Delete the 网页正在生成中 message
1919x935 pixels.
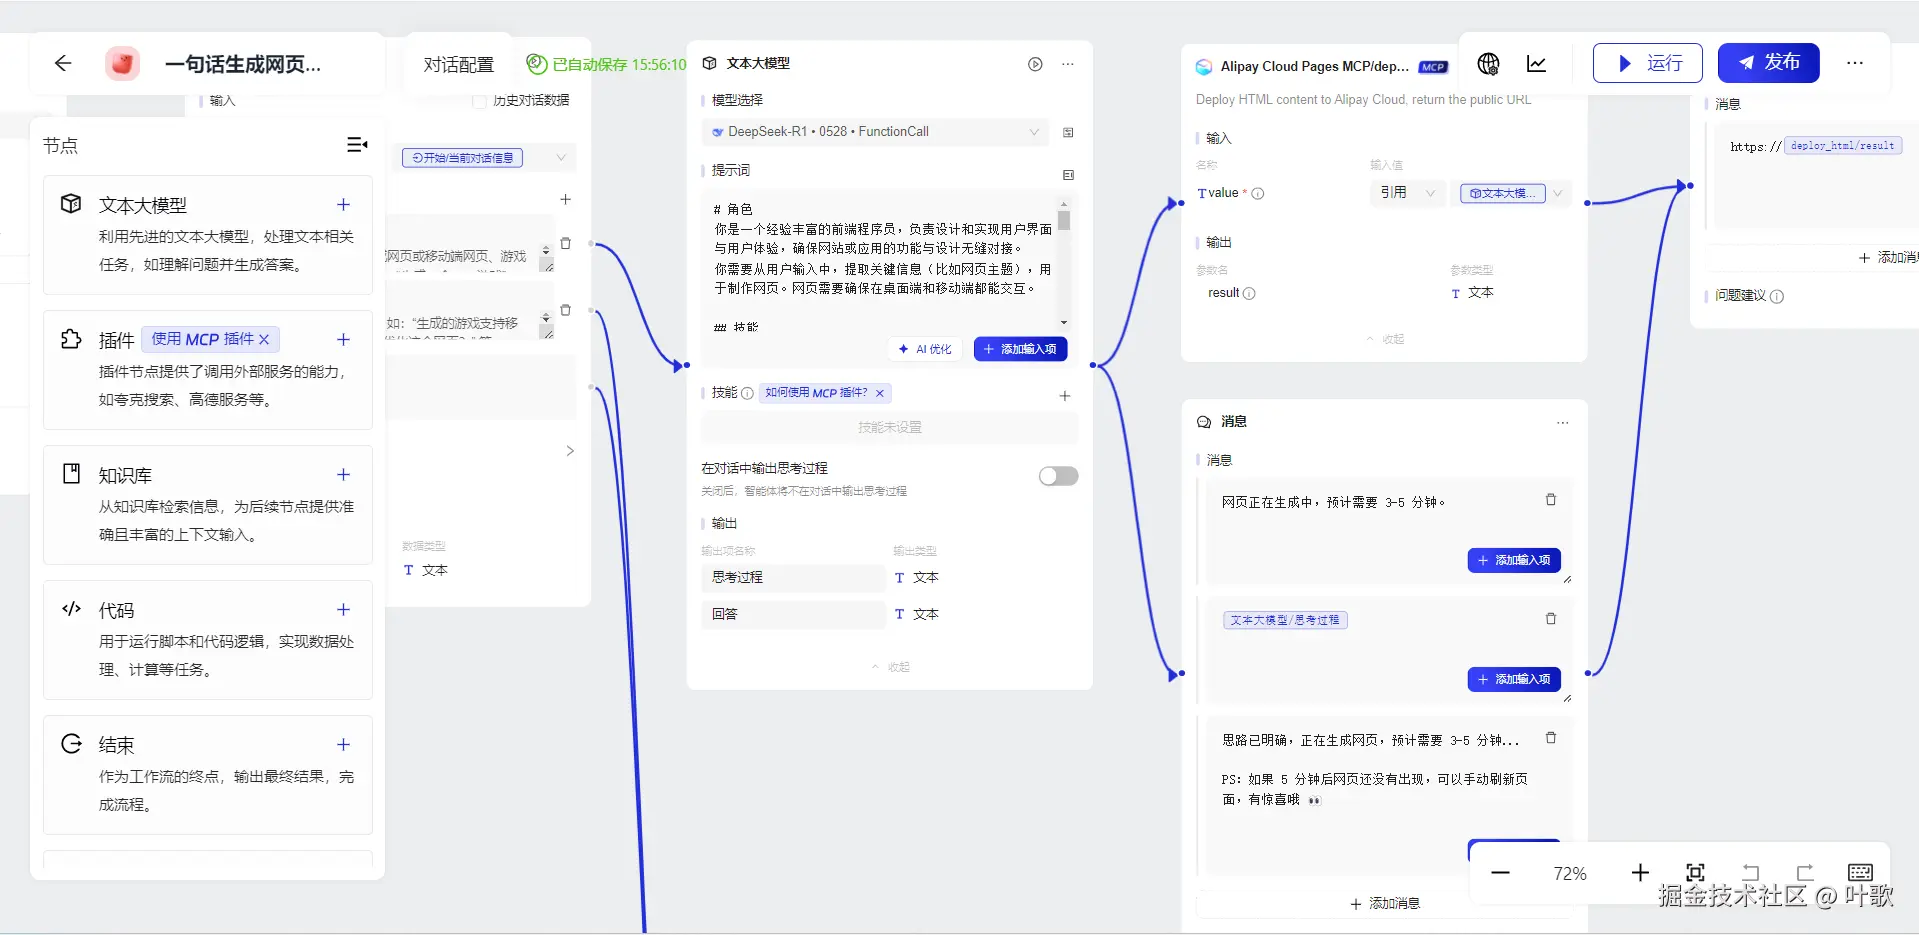coord(1551,500)
